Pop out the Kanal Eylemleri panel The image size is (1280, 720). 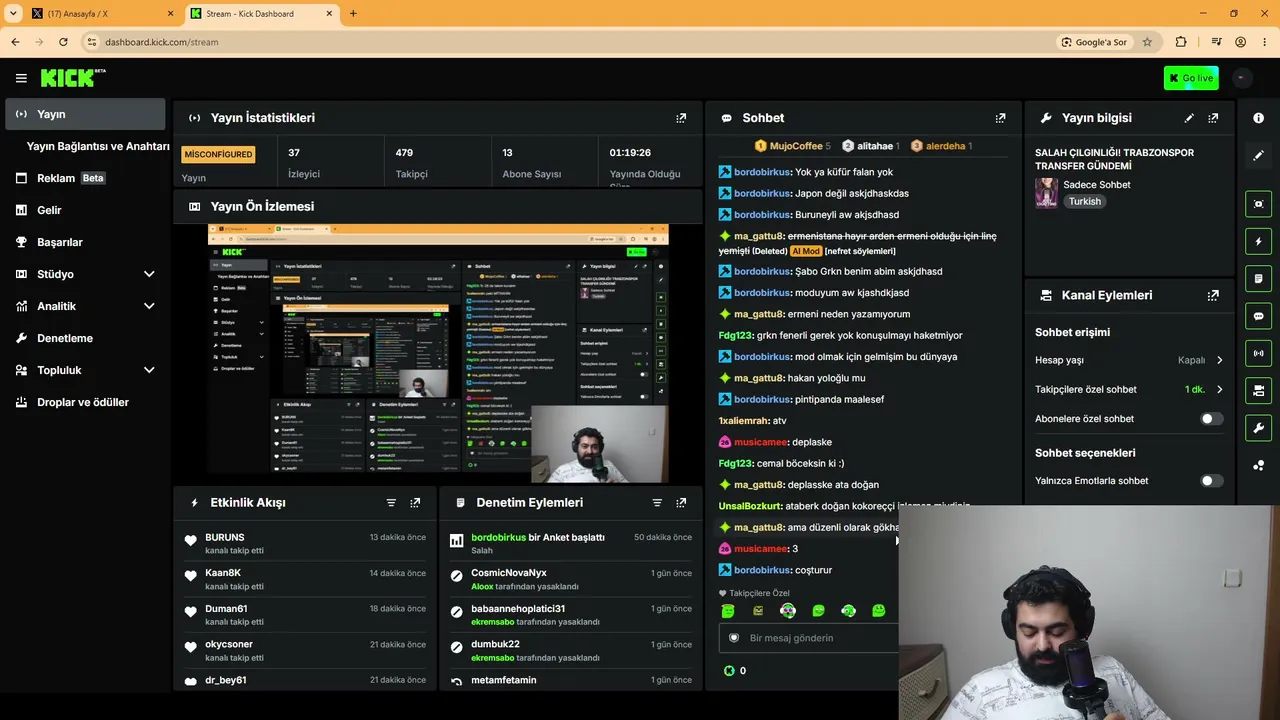tap(1213, 296)
